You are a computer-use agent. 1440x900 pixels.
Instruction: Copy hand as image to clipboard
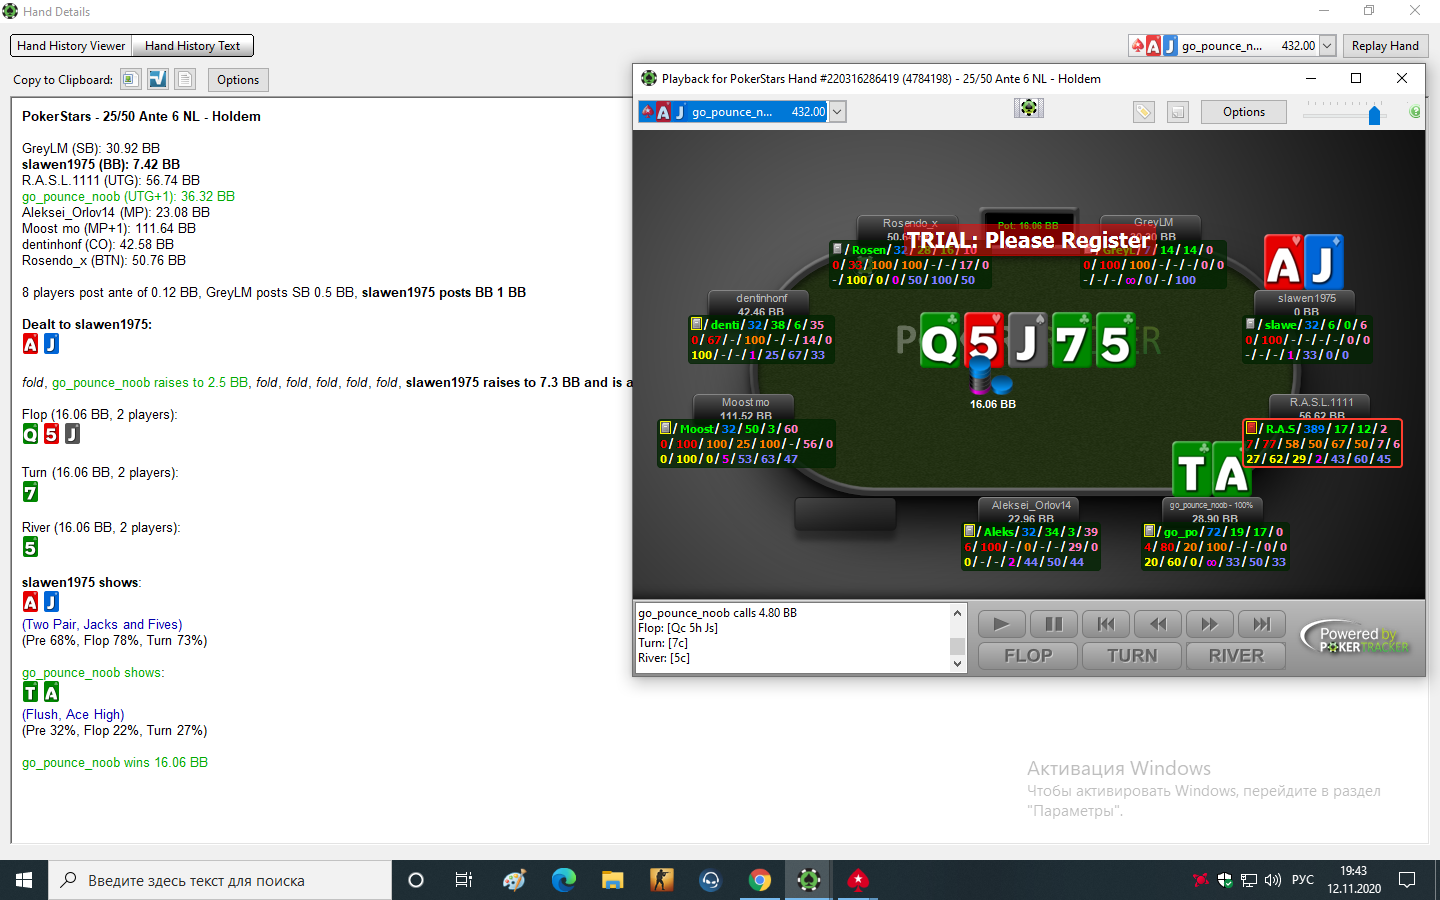click(131, 79)
